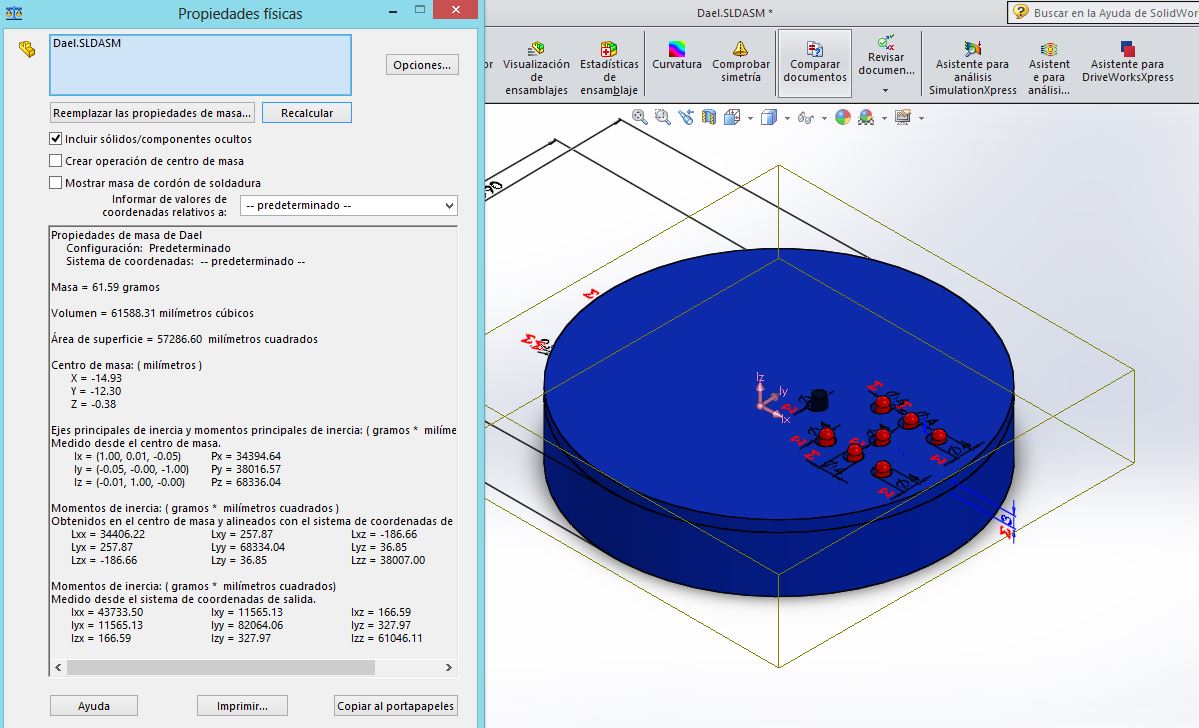The height and width of the screenshot is (728, 1199).
Task: Click Copiar al portapapeles button
Action: tap(396, 706)
